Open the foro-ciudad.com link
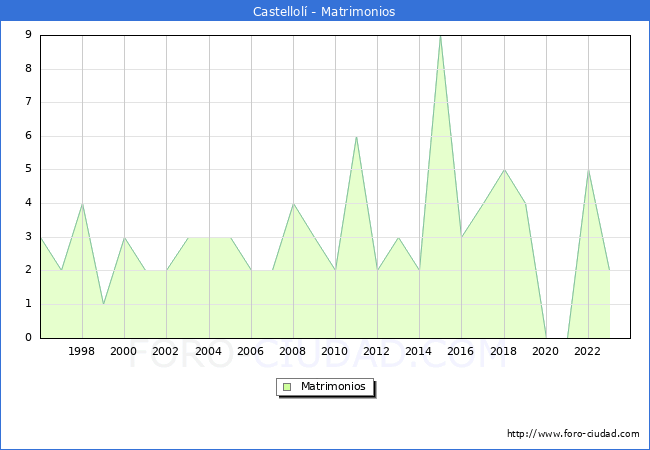 [x=573, y=434]
